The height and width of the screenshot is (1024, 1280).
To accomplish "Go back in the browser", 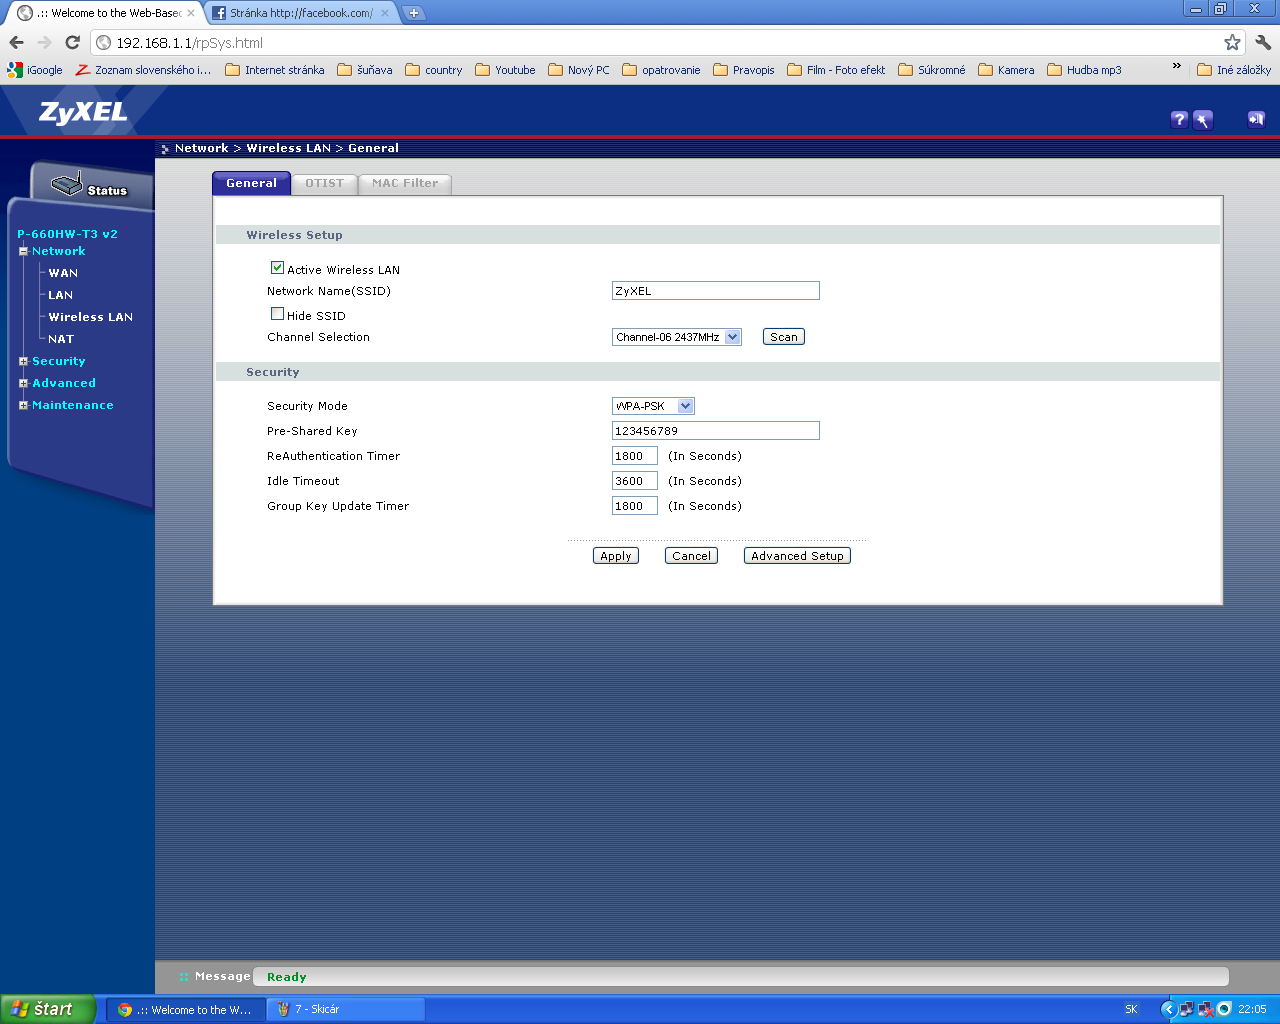I will pyautogui.click(x=16, y=42).
